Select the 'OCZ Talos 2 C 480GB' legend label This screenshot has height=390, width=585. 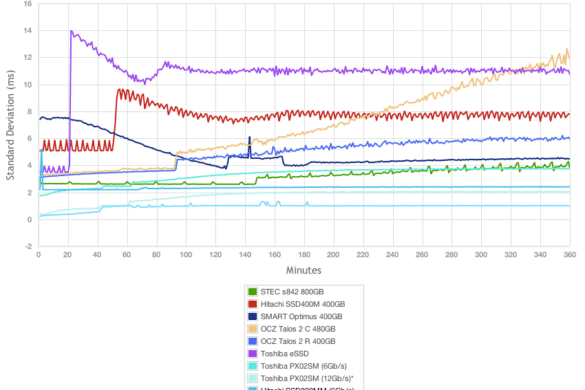(x=298, y=329)
